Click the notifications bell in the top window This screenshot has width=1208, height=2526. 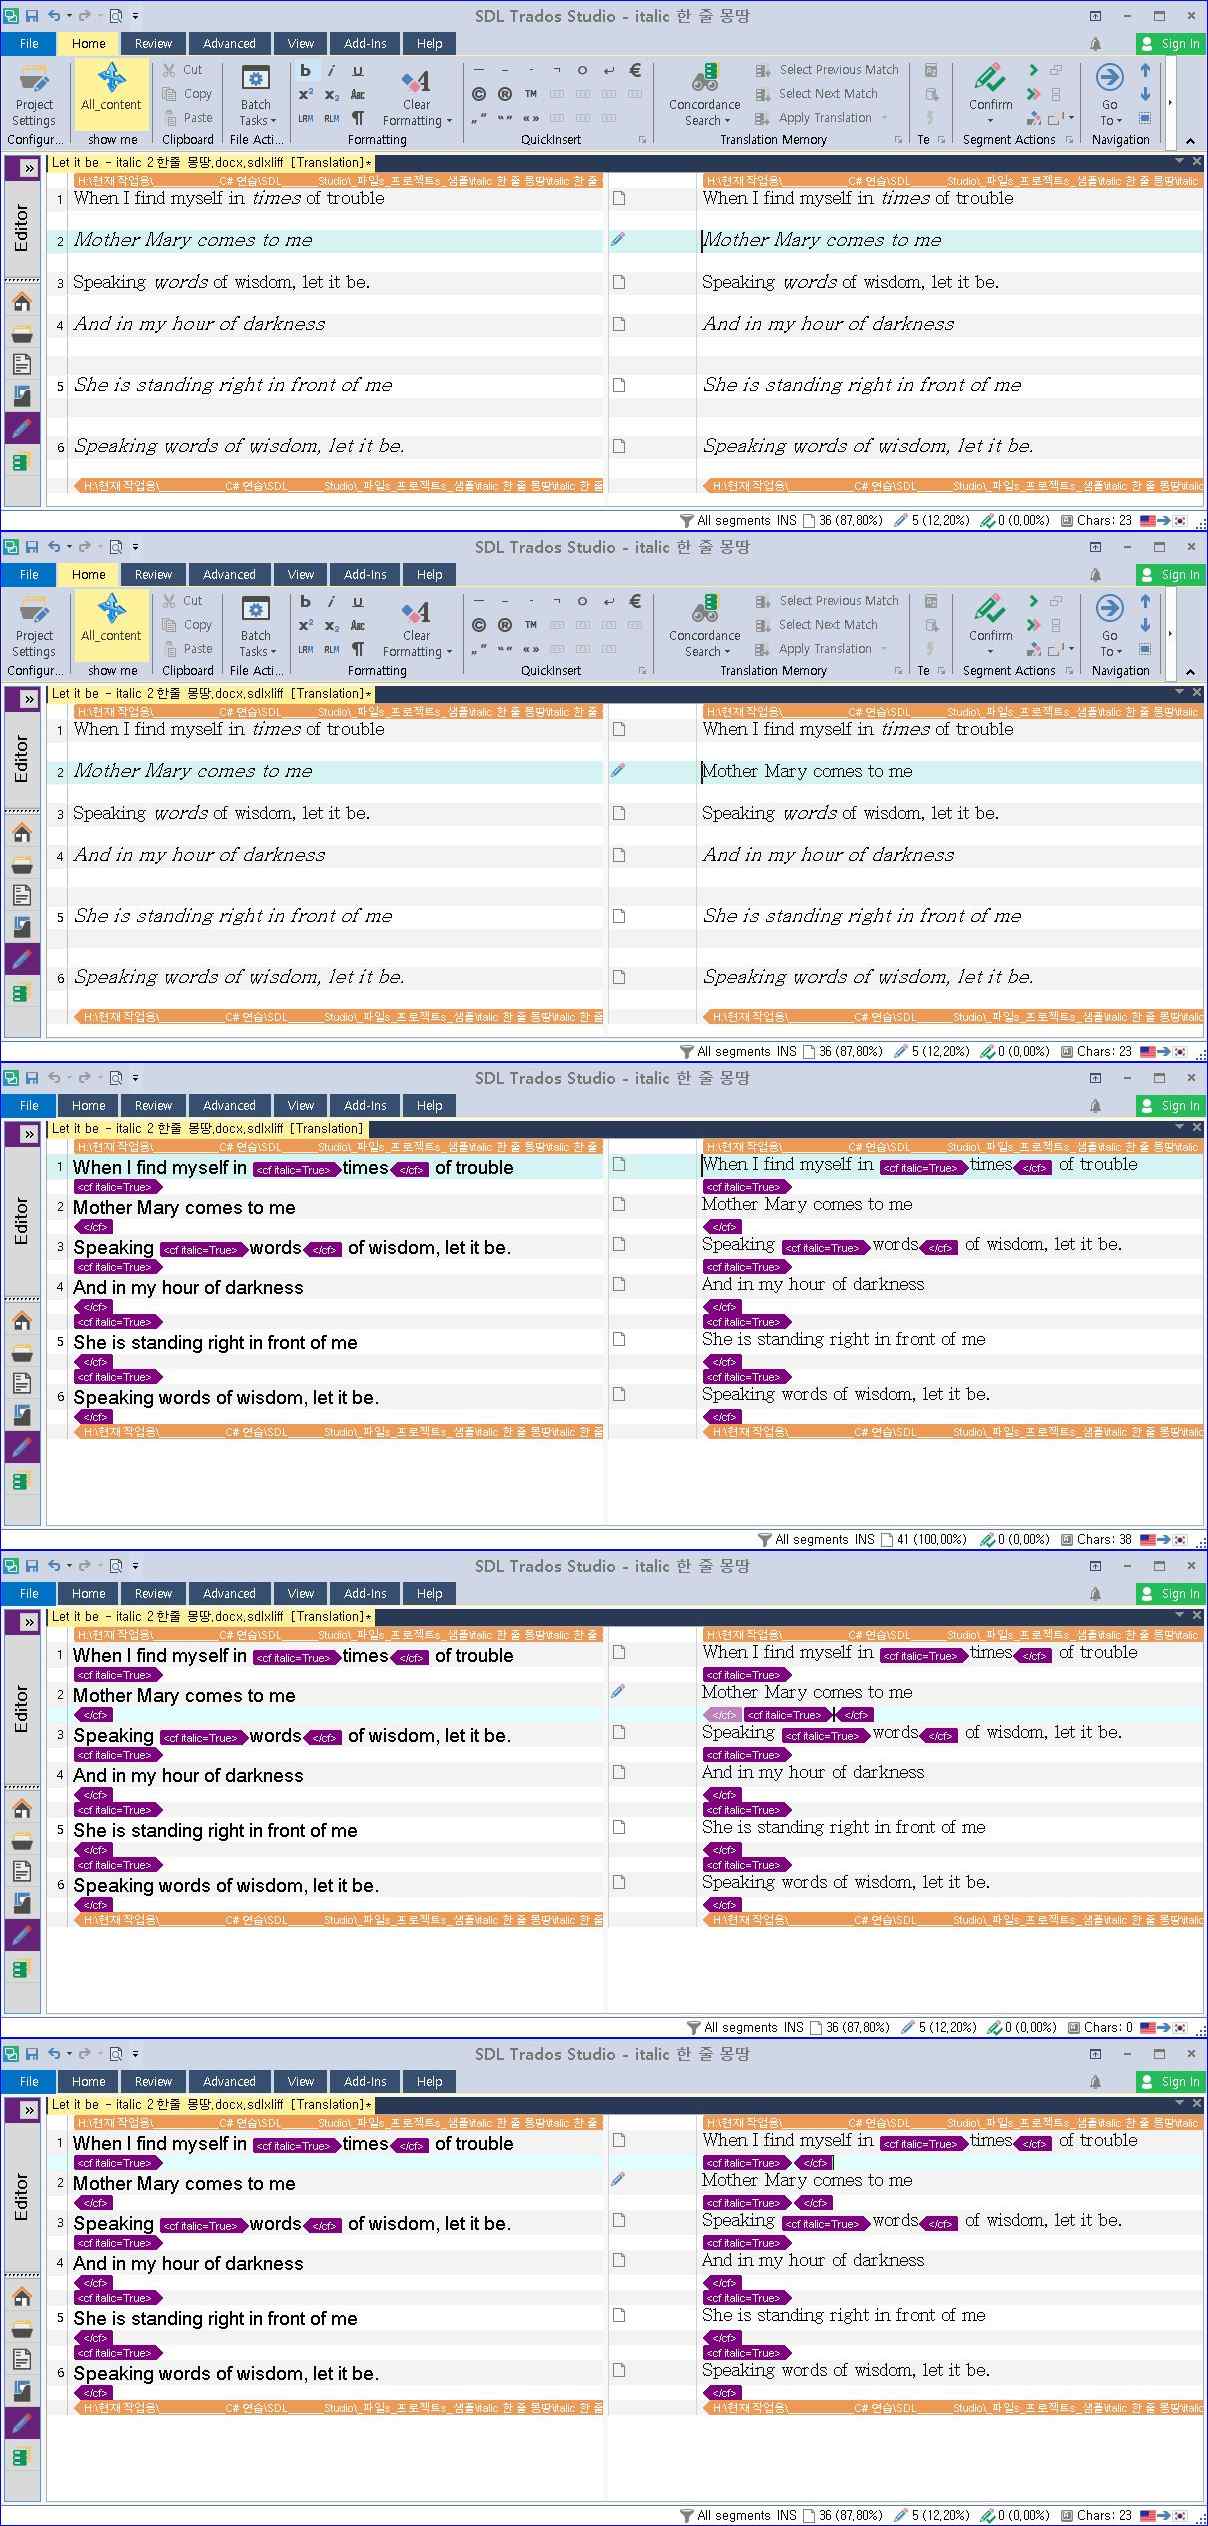[1096, 44]
